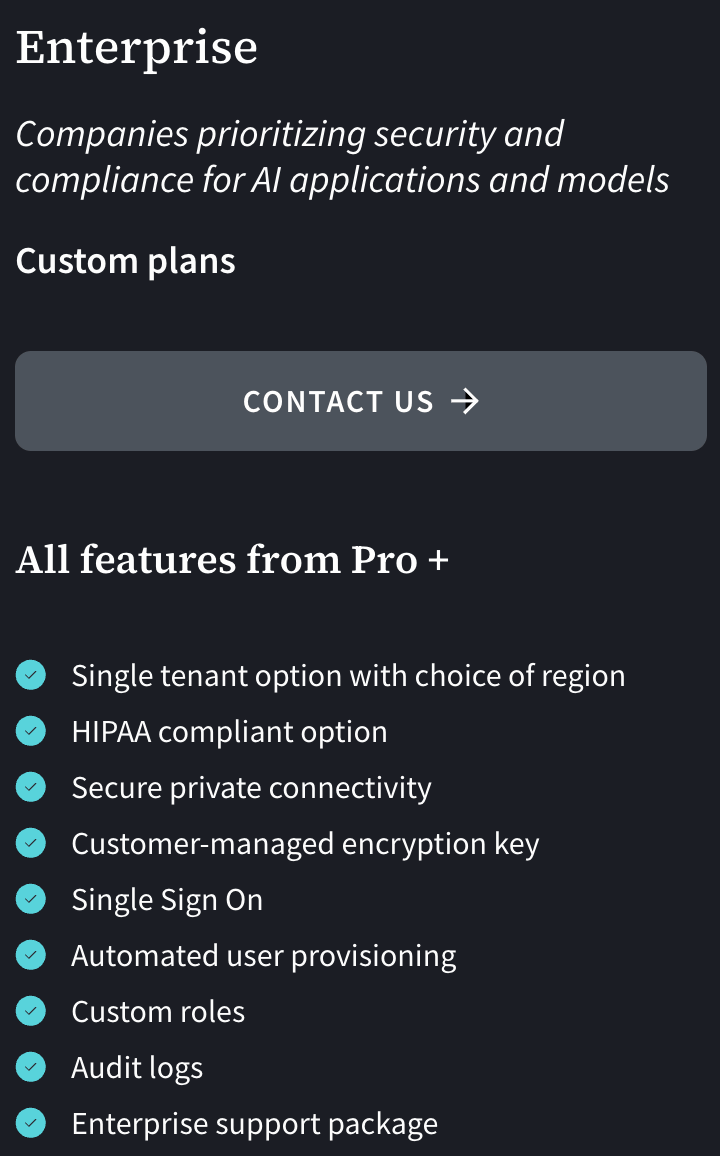Click checkmark icon beside Automated user provisioning
720x1156 pixels.
(31, 956)
